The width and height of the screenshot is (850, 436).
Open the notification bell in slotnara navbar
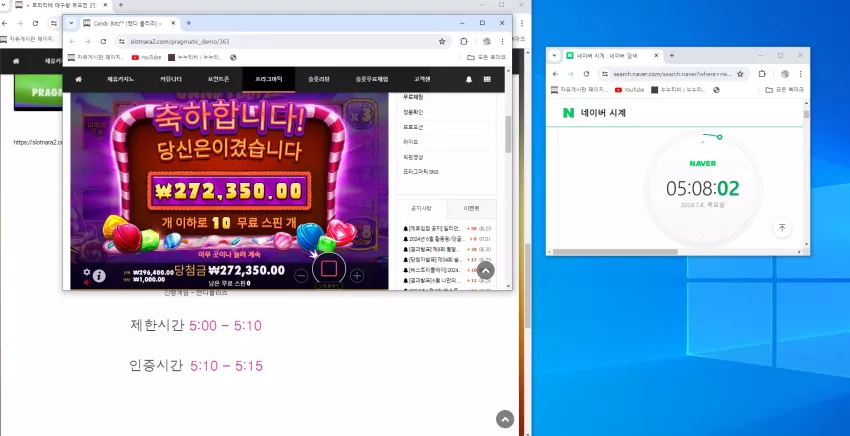click(469, 79)
